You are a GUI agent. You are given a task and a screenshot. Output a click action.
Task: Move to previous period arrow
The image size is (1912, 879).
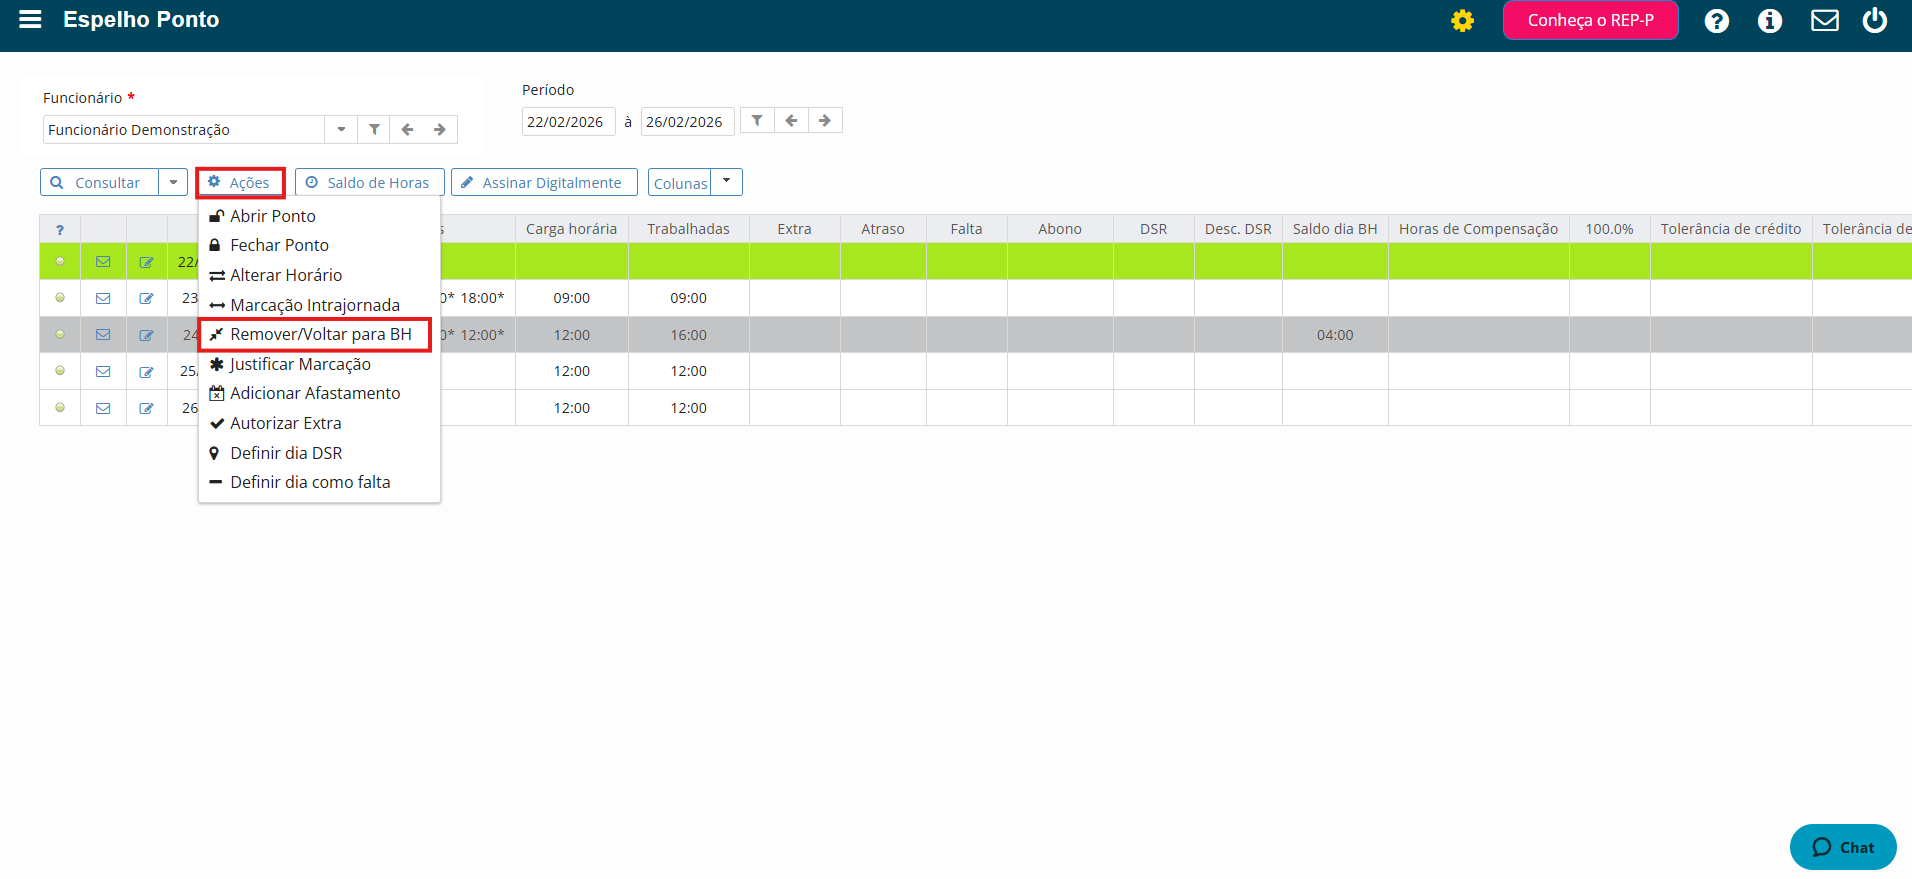[x=791, y=120]
